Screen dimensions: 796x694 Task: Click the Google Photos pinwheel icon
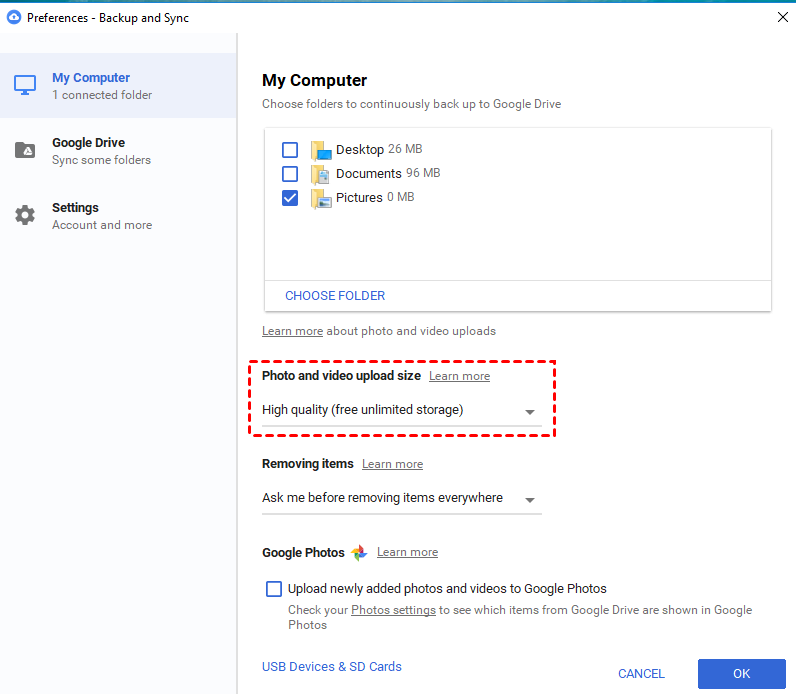pos(359,553)
